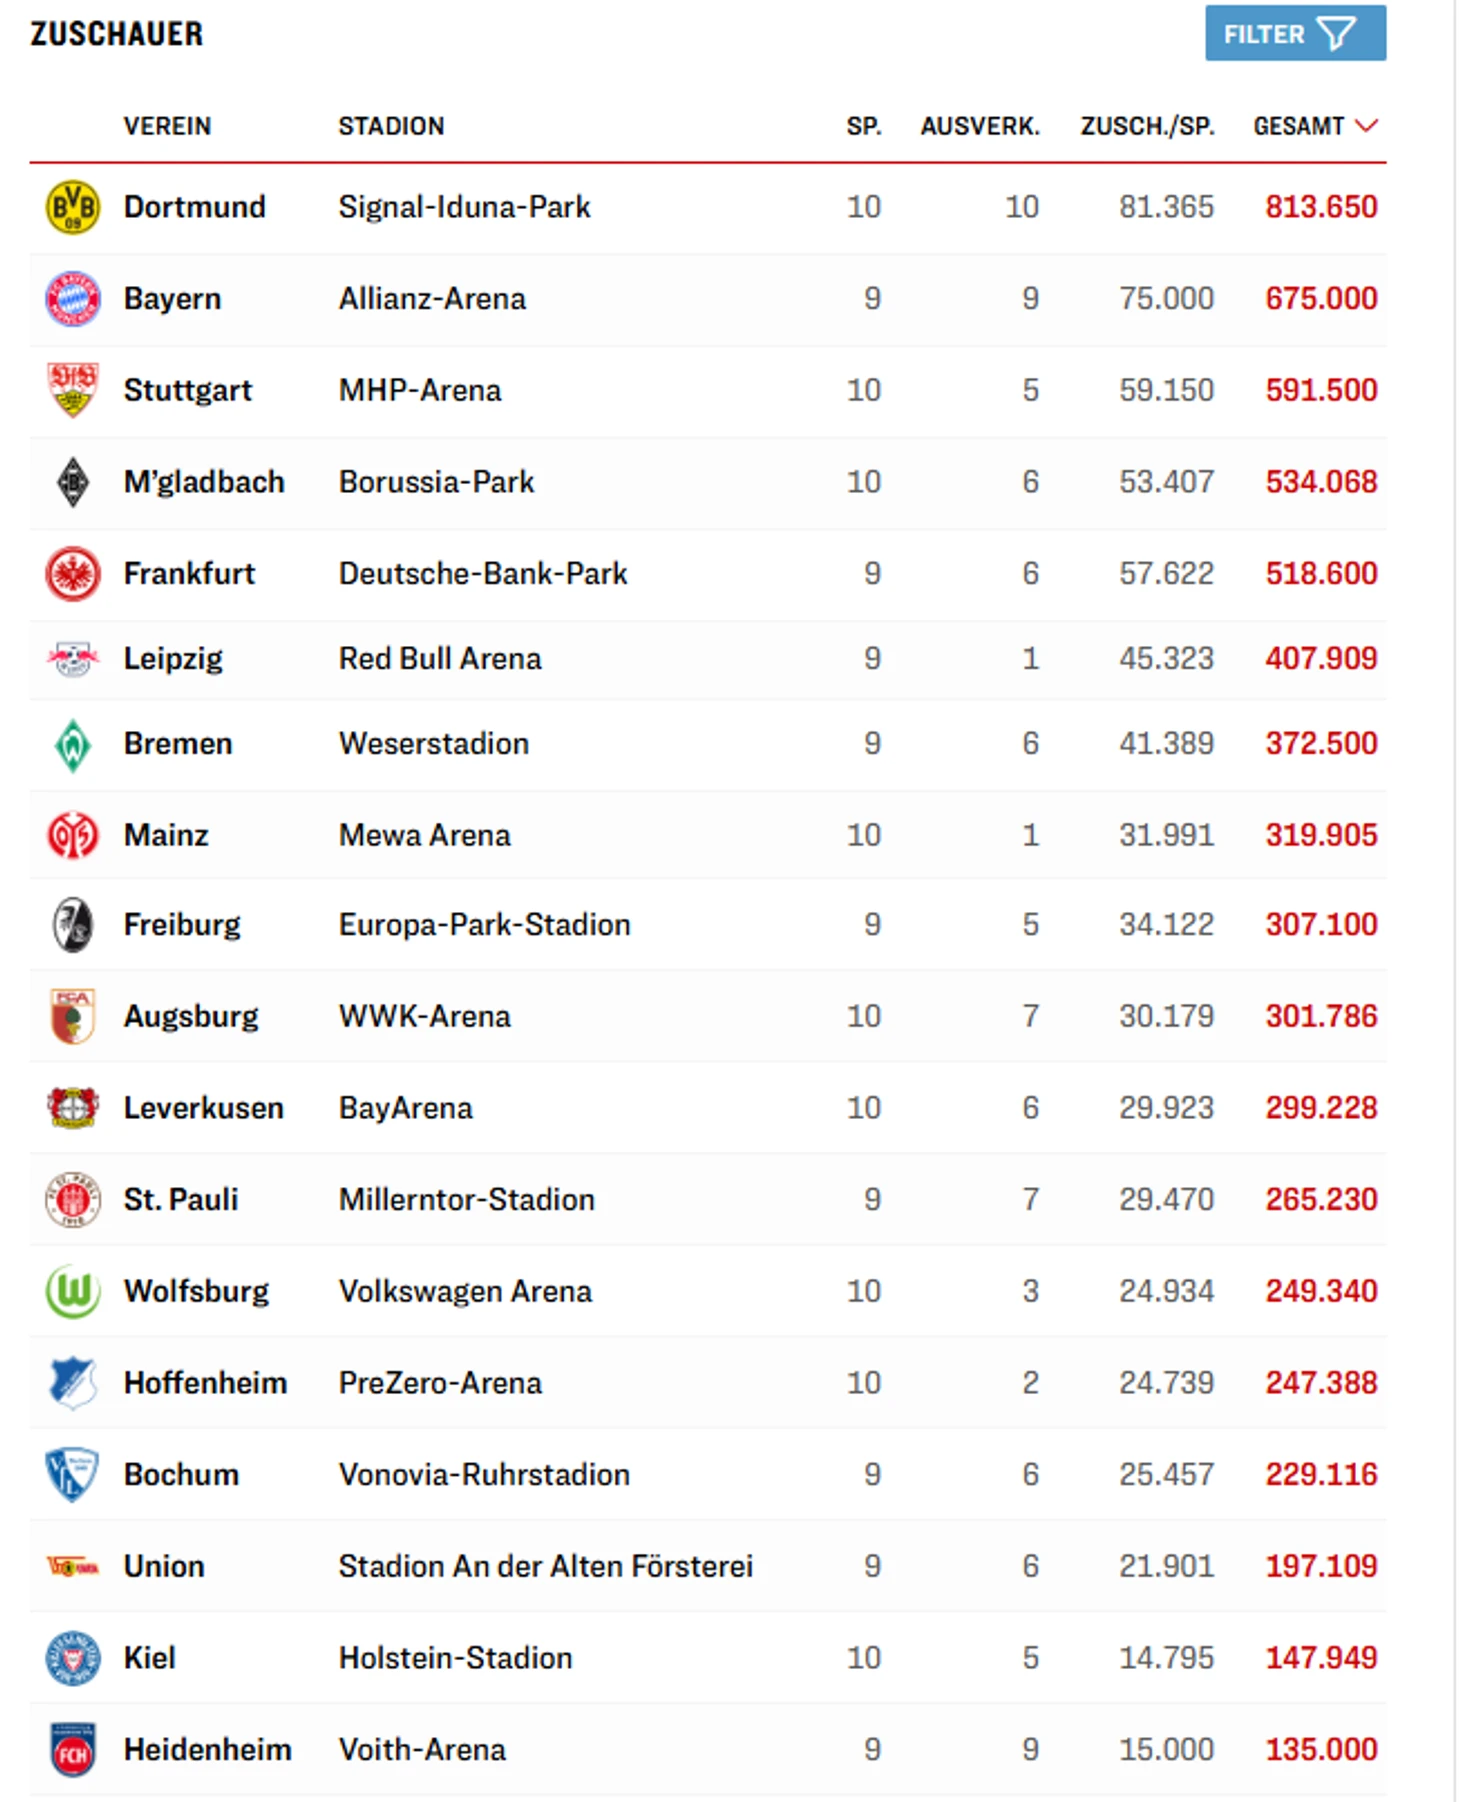This screenshot has height=1802, width=1460.
Task: Sort table by Ausverk. column header
Action: tap(980, 126)
